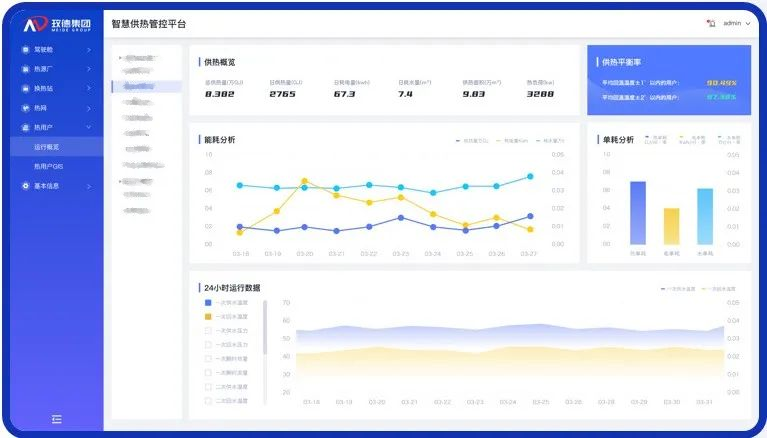Click the 供热概览 panel heading
The image size is (767, 438).
click(x=220, y=62)
